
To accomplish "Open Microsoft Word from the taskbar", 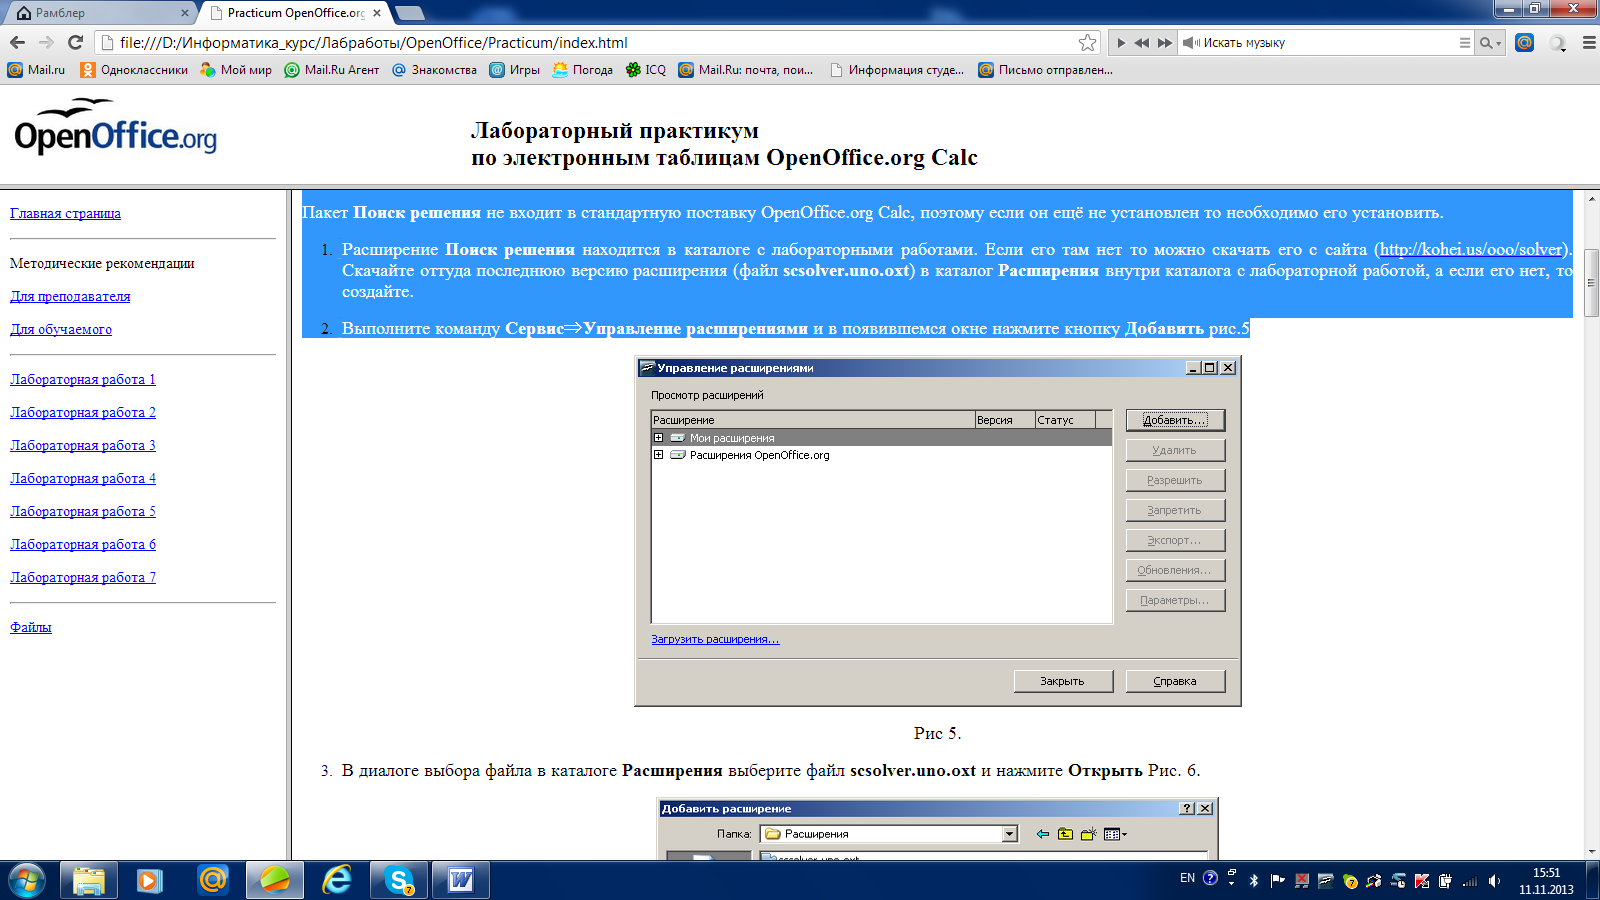I will (461, 880).
